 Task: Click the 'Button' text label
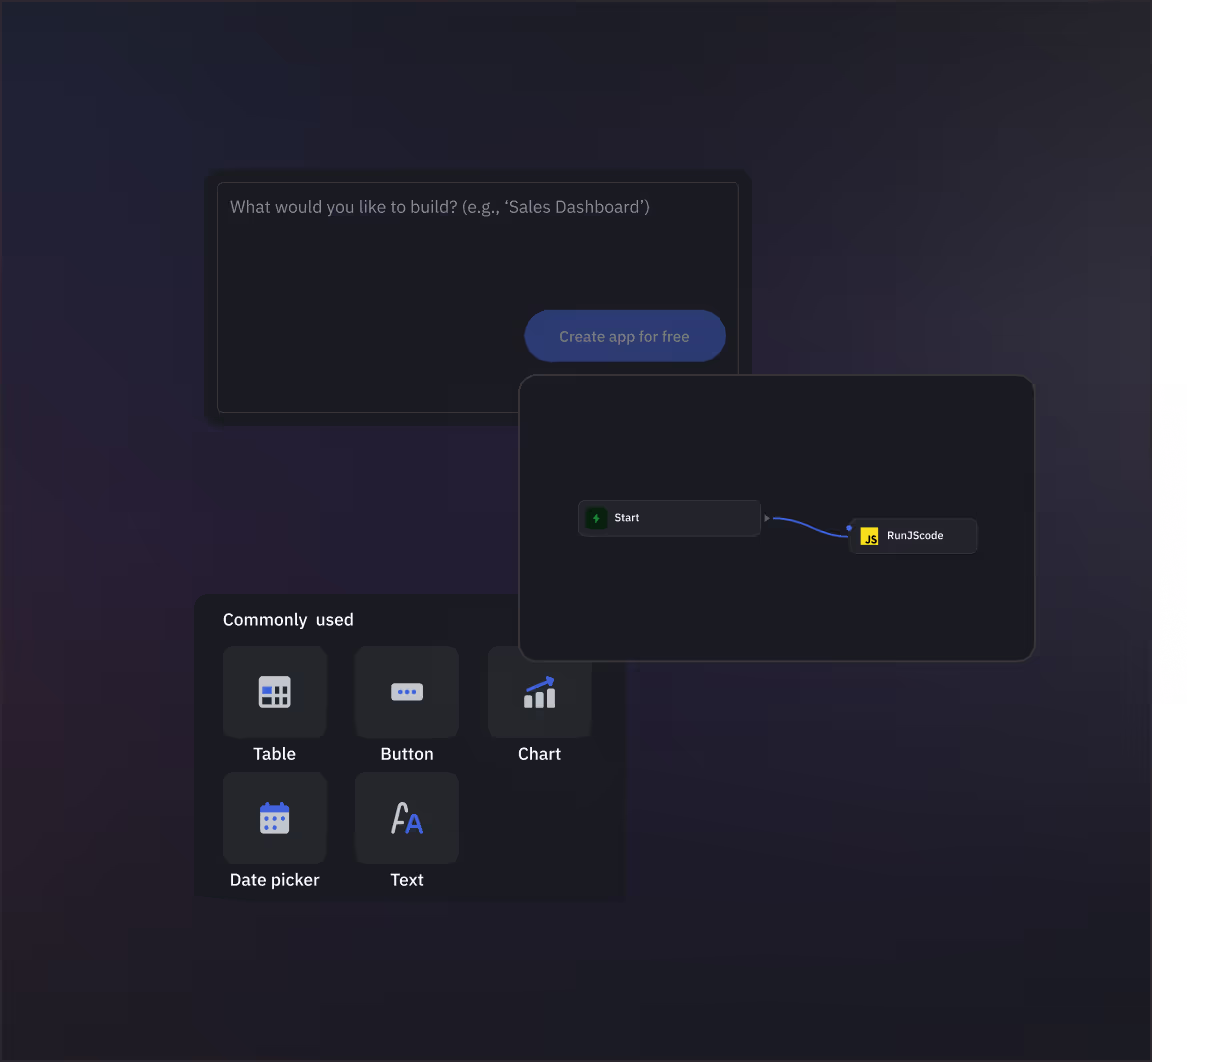(407, 754)
